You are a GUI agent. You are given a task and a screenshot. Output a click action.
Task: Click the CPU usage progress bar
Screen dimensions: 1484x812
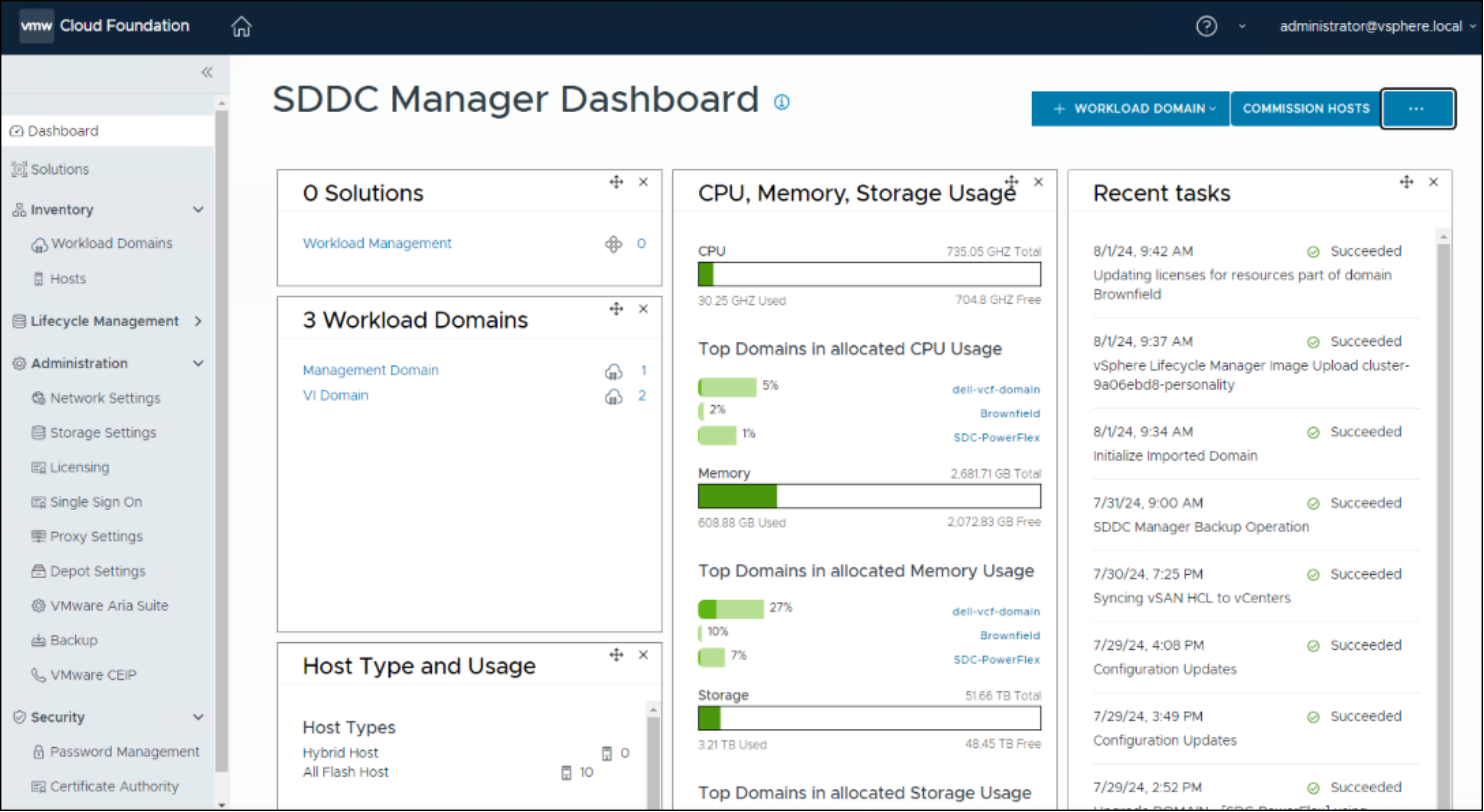pos(869,275)
